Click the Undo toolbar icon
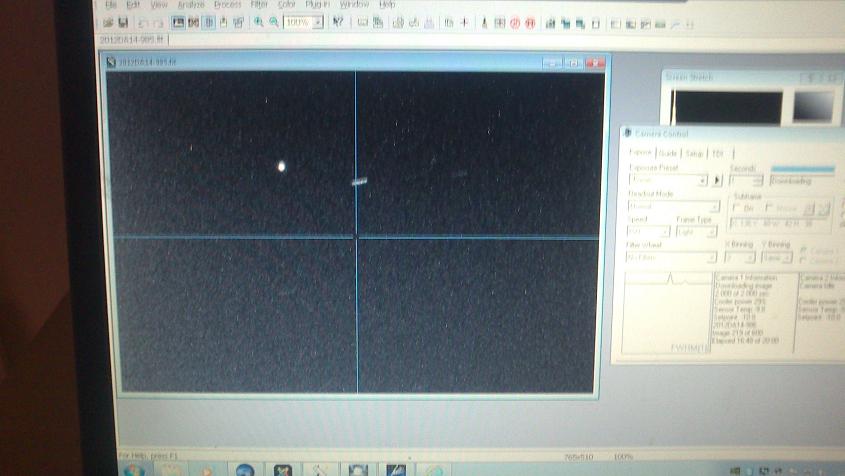845x476 pixels. click(x=144, y=23)
